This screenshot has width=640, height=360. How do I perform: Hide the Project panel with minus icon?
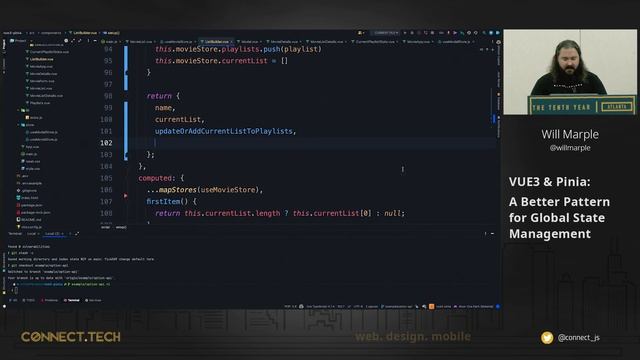(95, 41)
